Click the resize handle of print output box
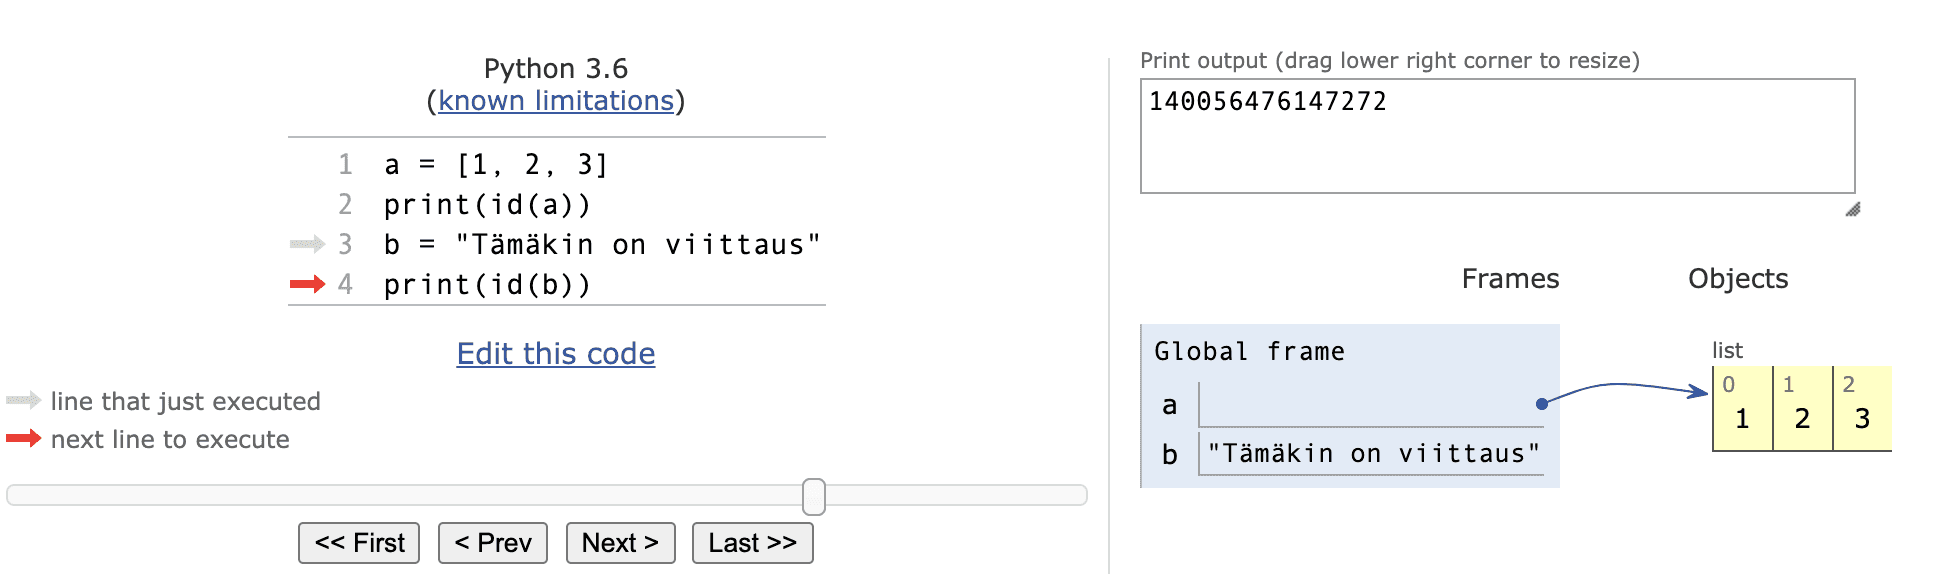The height and width of the screenshot is (574, 1940). point(1852,209)
